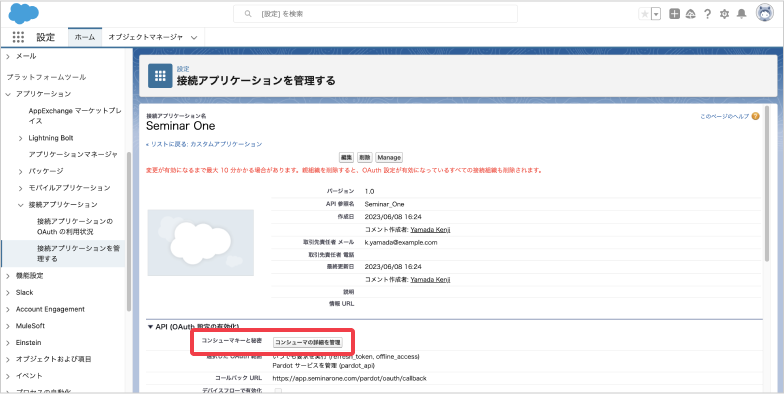
Task: Expand the オブジェクトおよび項目 sidebar section
Action: pyautogui.click(x=8, y=360)
